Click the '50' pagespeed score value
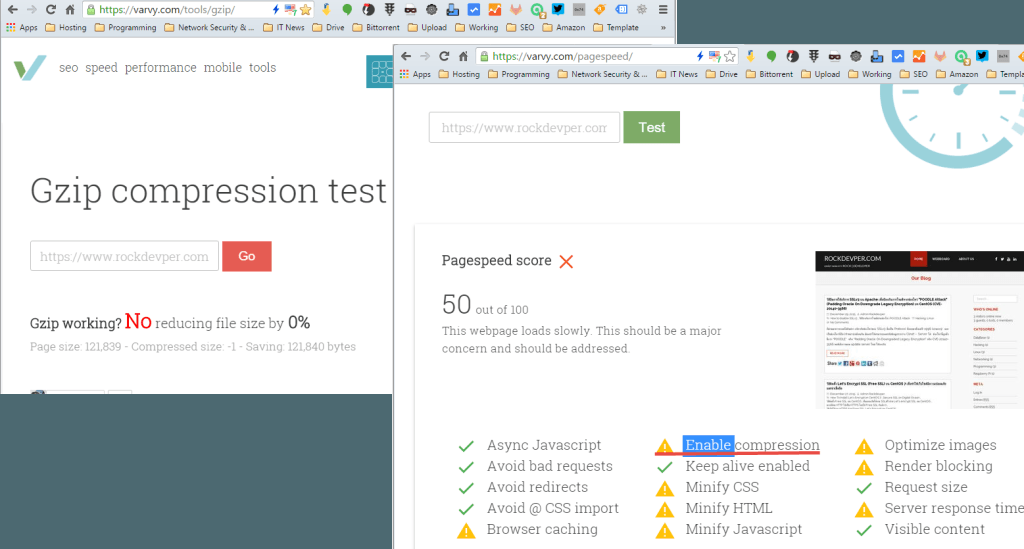 (x=456, y=305)
